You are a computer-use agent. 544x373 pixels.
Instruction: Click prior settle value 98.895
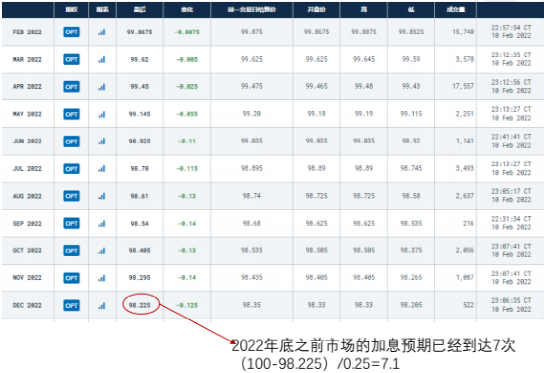tap(252, 168)
